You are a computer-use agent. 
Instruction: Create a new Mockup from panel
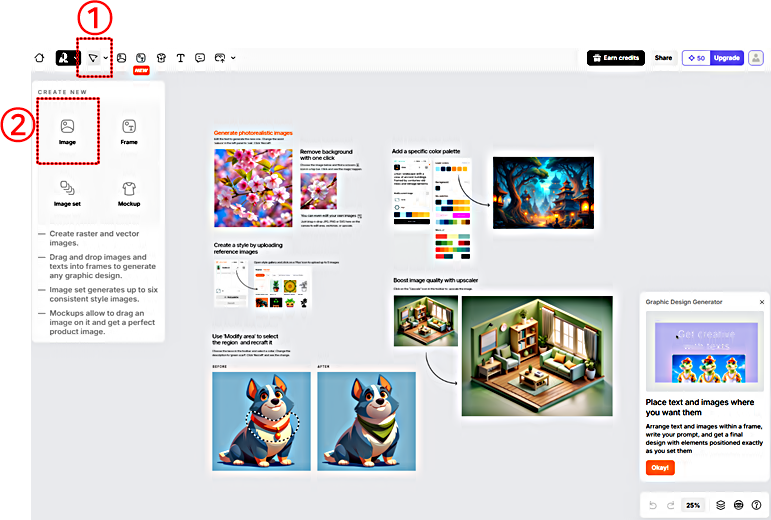coord(129,193)
